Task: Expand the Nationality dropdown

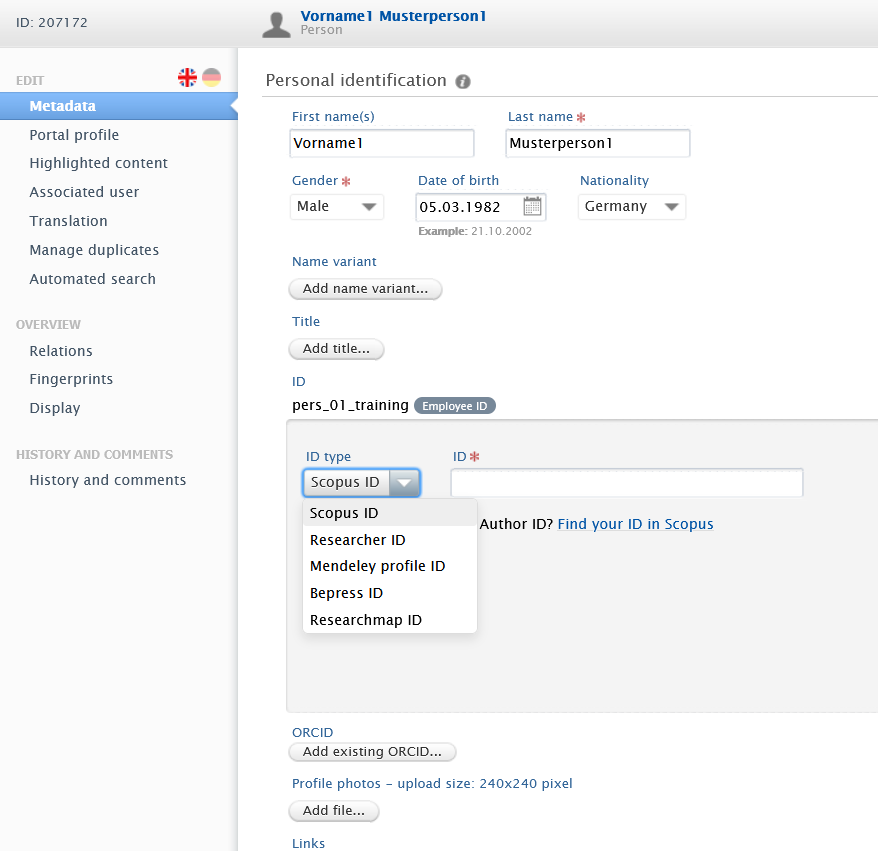Action: click(631, 207)
